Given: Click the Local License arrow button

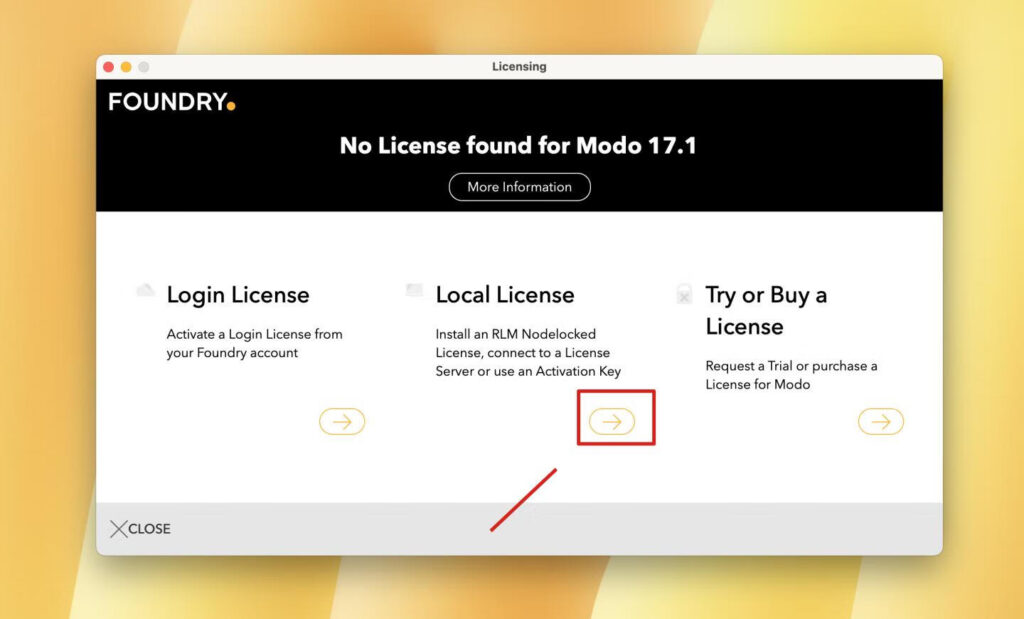Looking at the screenshot, I should click(x=612, y=422).
